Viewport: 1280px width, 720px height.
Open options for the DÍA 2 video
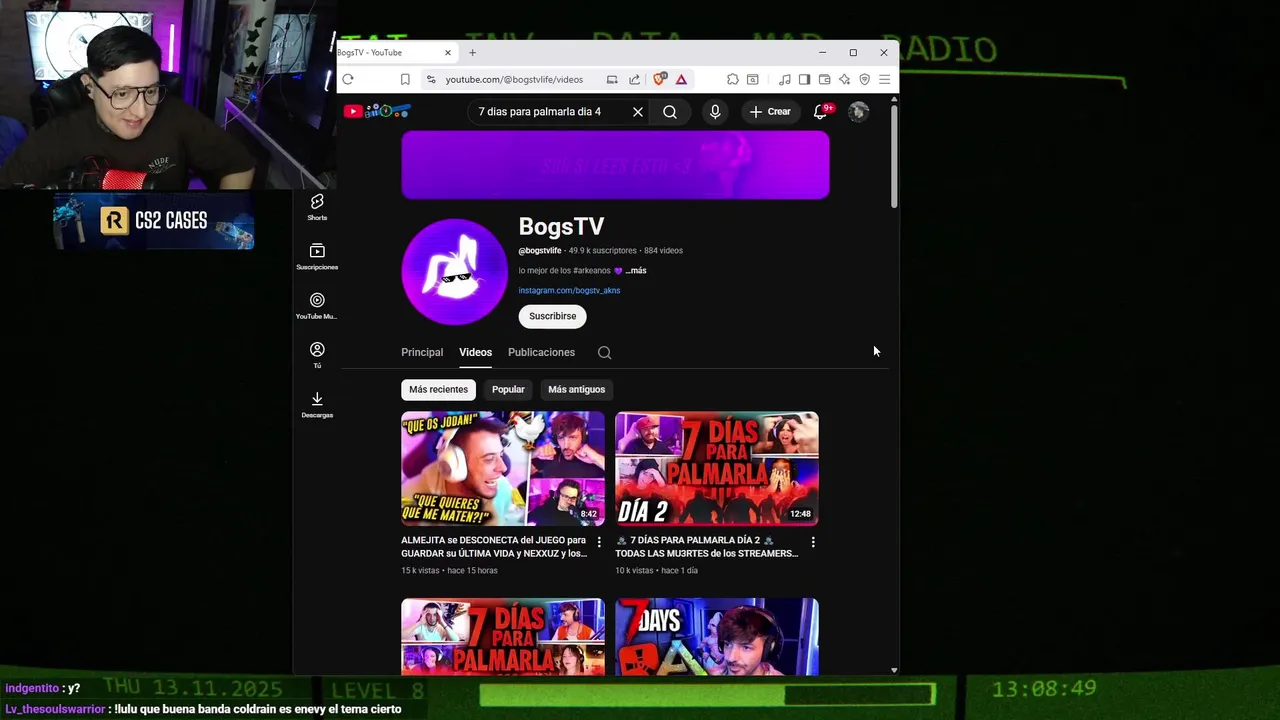click(813, 542)
